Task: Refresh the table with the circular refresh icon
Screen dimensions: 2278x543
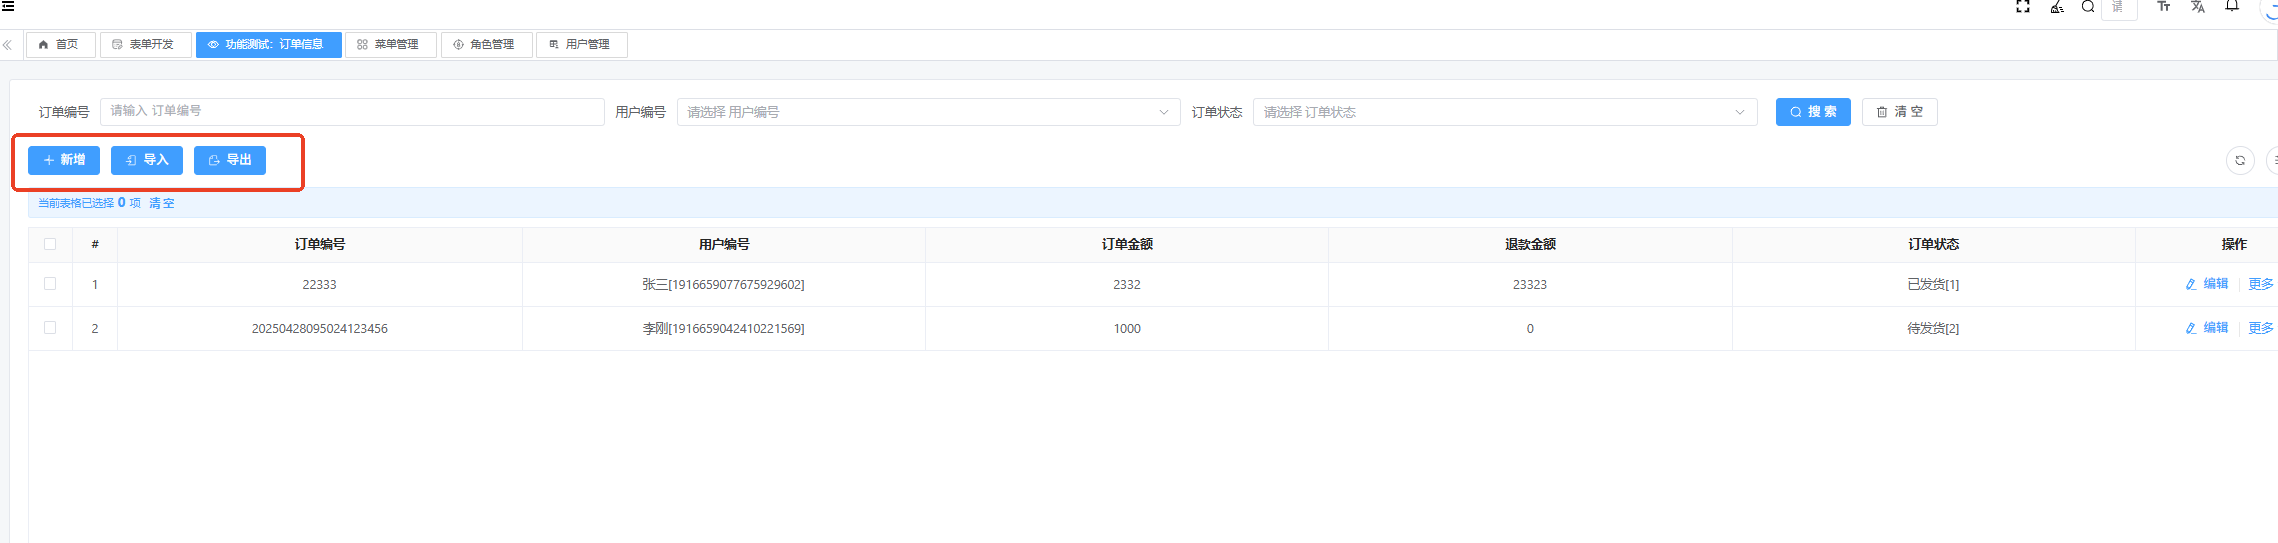Action: coord(2240,160)
